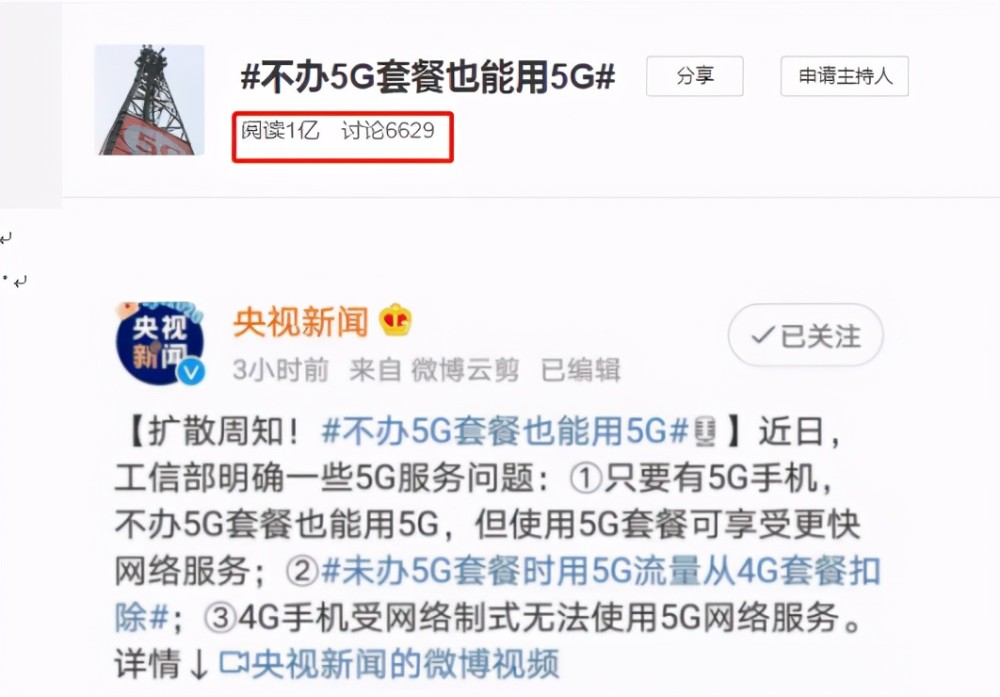Click the 申请主持人 button
The width and height of the screenshot is (1000, 697).
pyautogui.click(x=844, y=77)
